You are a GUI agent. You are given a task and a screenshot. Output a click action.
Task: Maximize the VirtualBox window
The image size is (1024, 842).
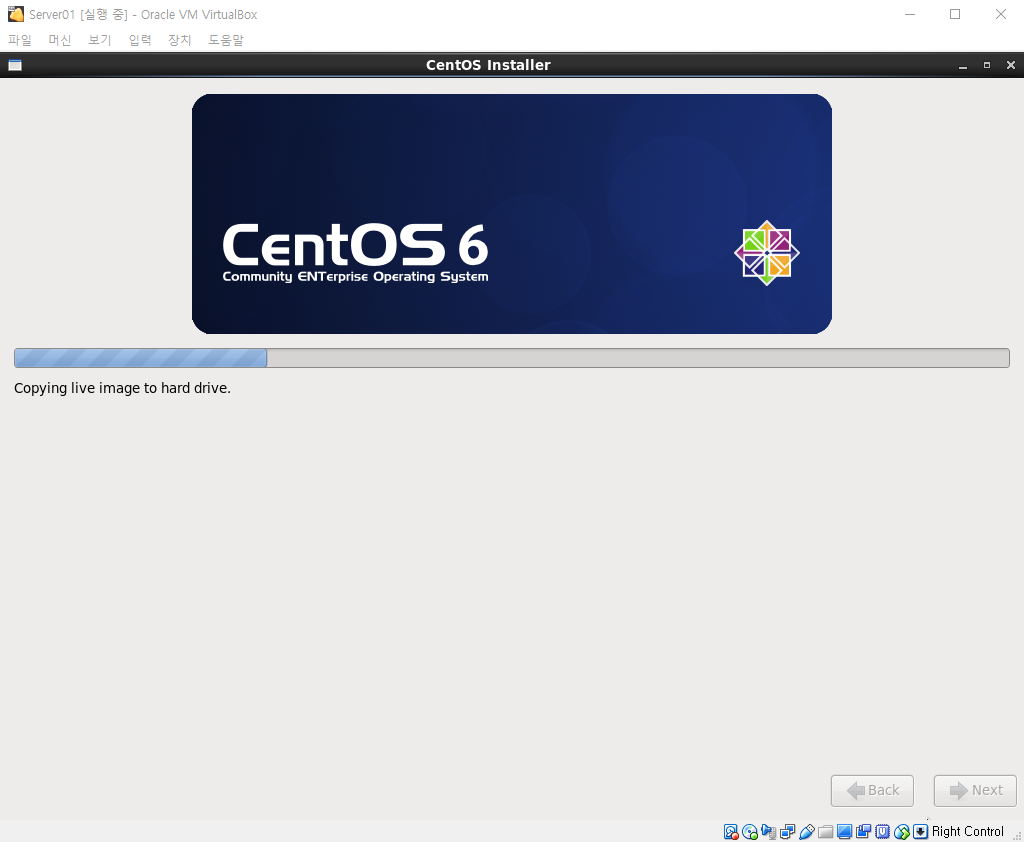(955, 14)
